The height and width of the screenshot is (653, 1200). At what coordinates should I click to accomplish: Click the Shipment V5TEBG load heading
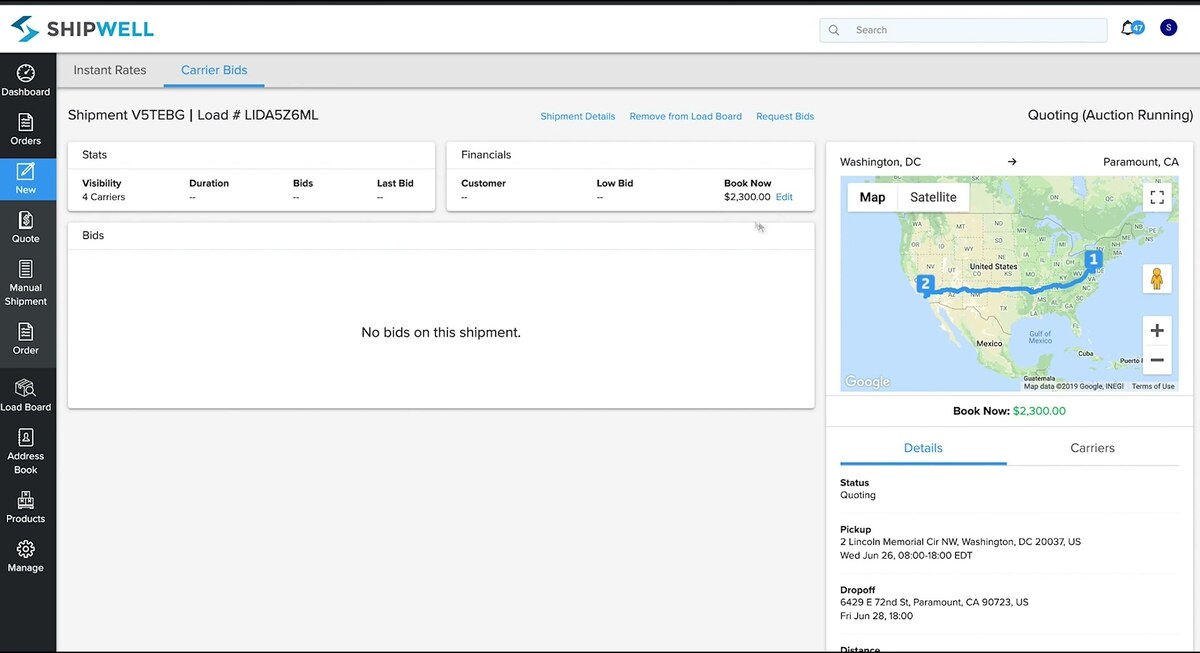[x=193, y=115]
